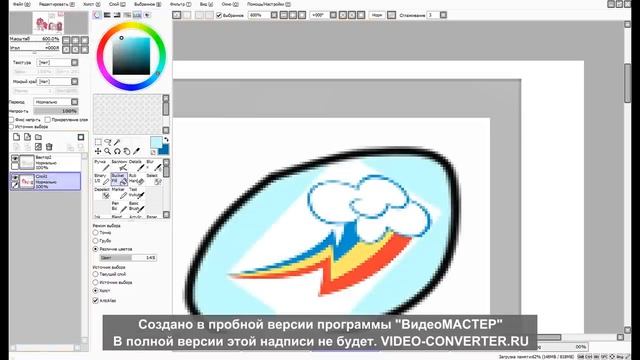Toggle the AntiAlias checkbox
The image size is (640, 360).
coord(96,300)
